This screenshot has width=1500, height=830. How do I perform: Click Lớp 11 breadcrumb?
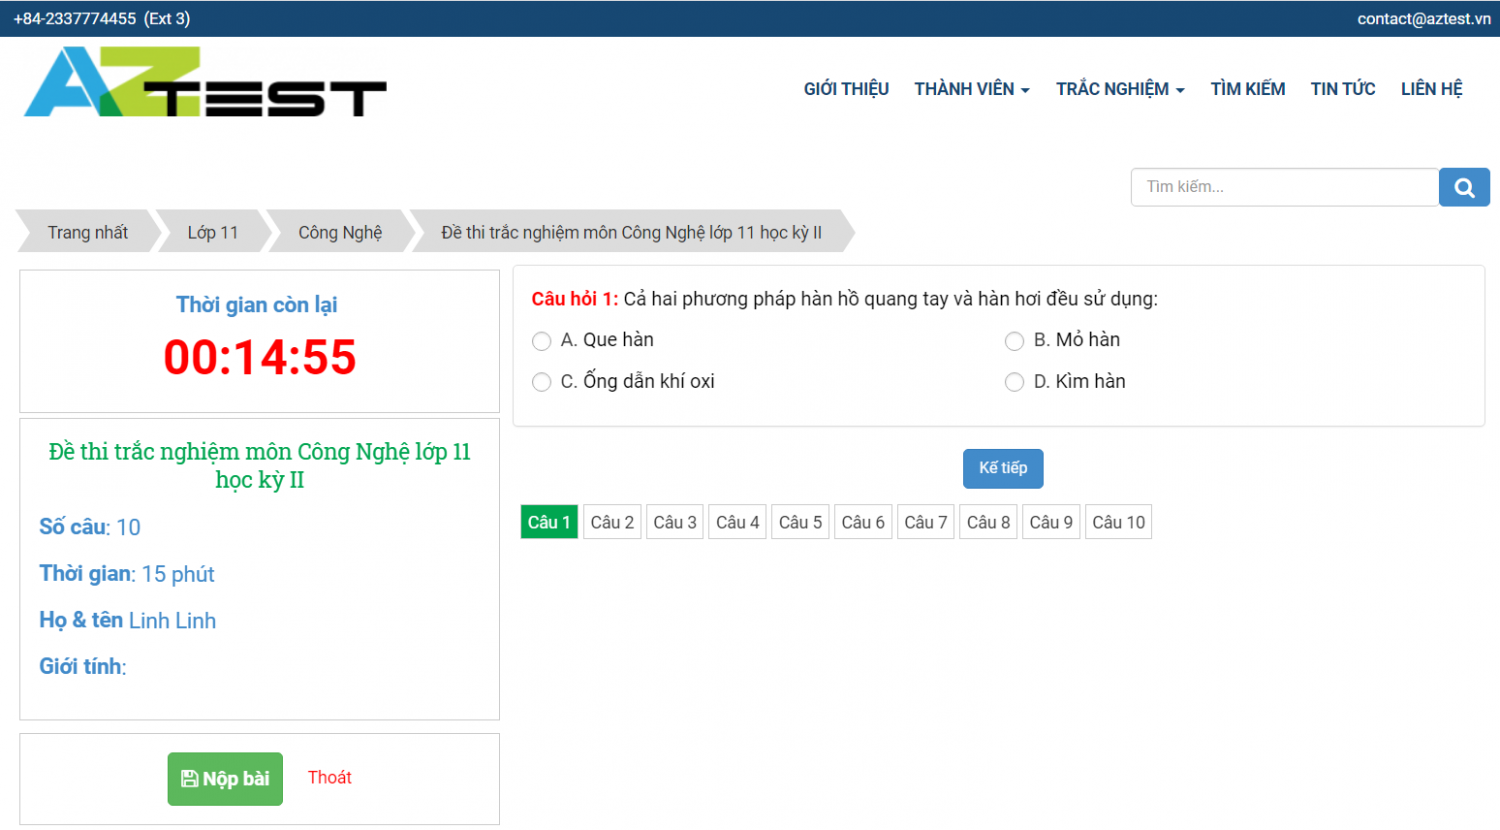click(213, 232)
